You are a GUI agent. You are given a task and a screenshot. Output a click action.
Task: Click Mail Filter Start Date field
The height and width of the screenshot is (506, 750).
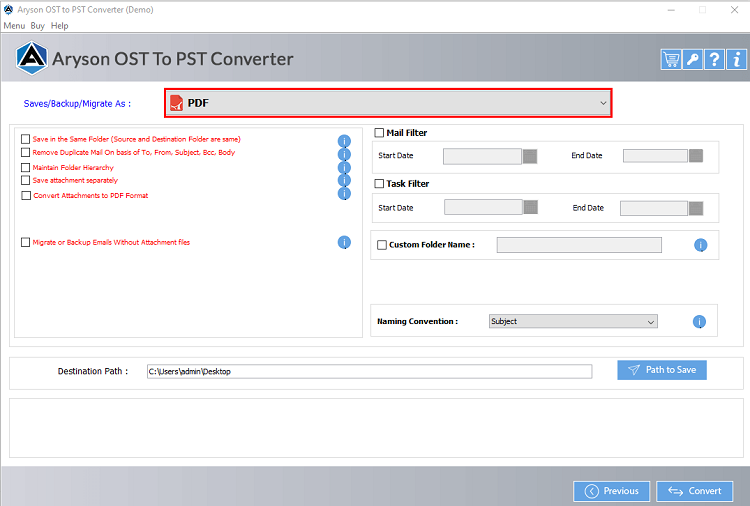482,156
